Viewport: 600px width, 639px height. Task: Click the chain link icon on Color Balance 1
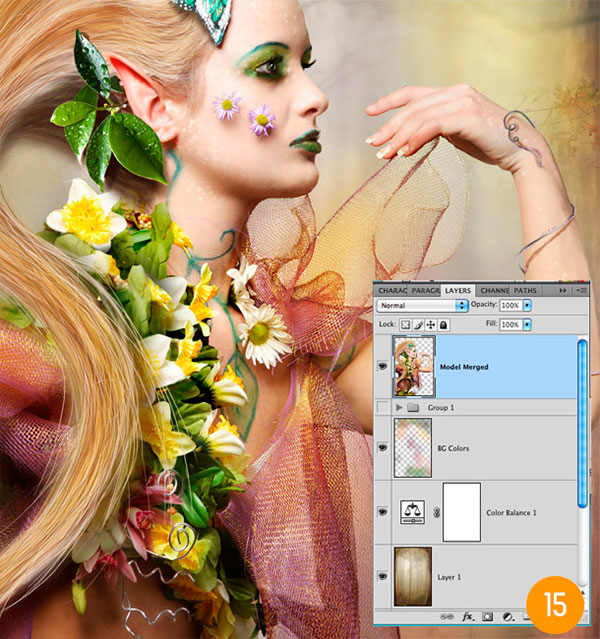pos(436,512)
